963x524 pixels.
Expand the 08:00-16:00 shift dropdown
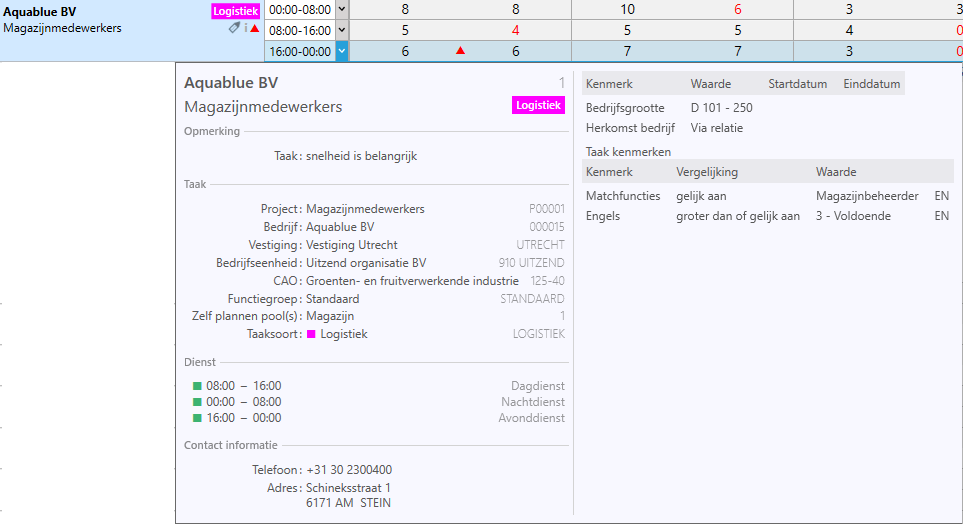pos(341,30)
